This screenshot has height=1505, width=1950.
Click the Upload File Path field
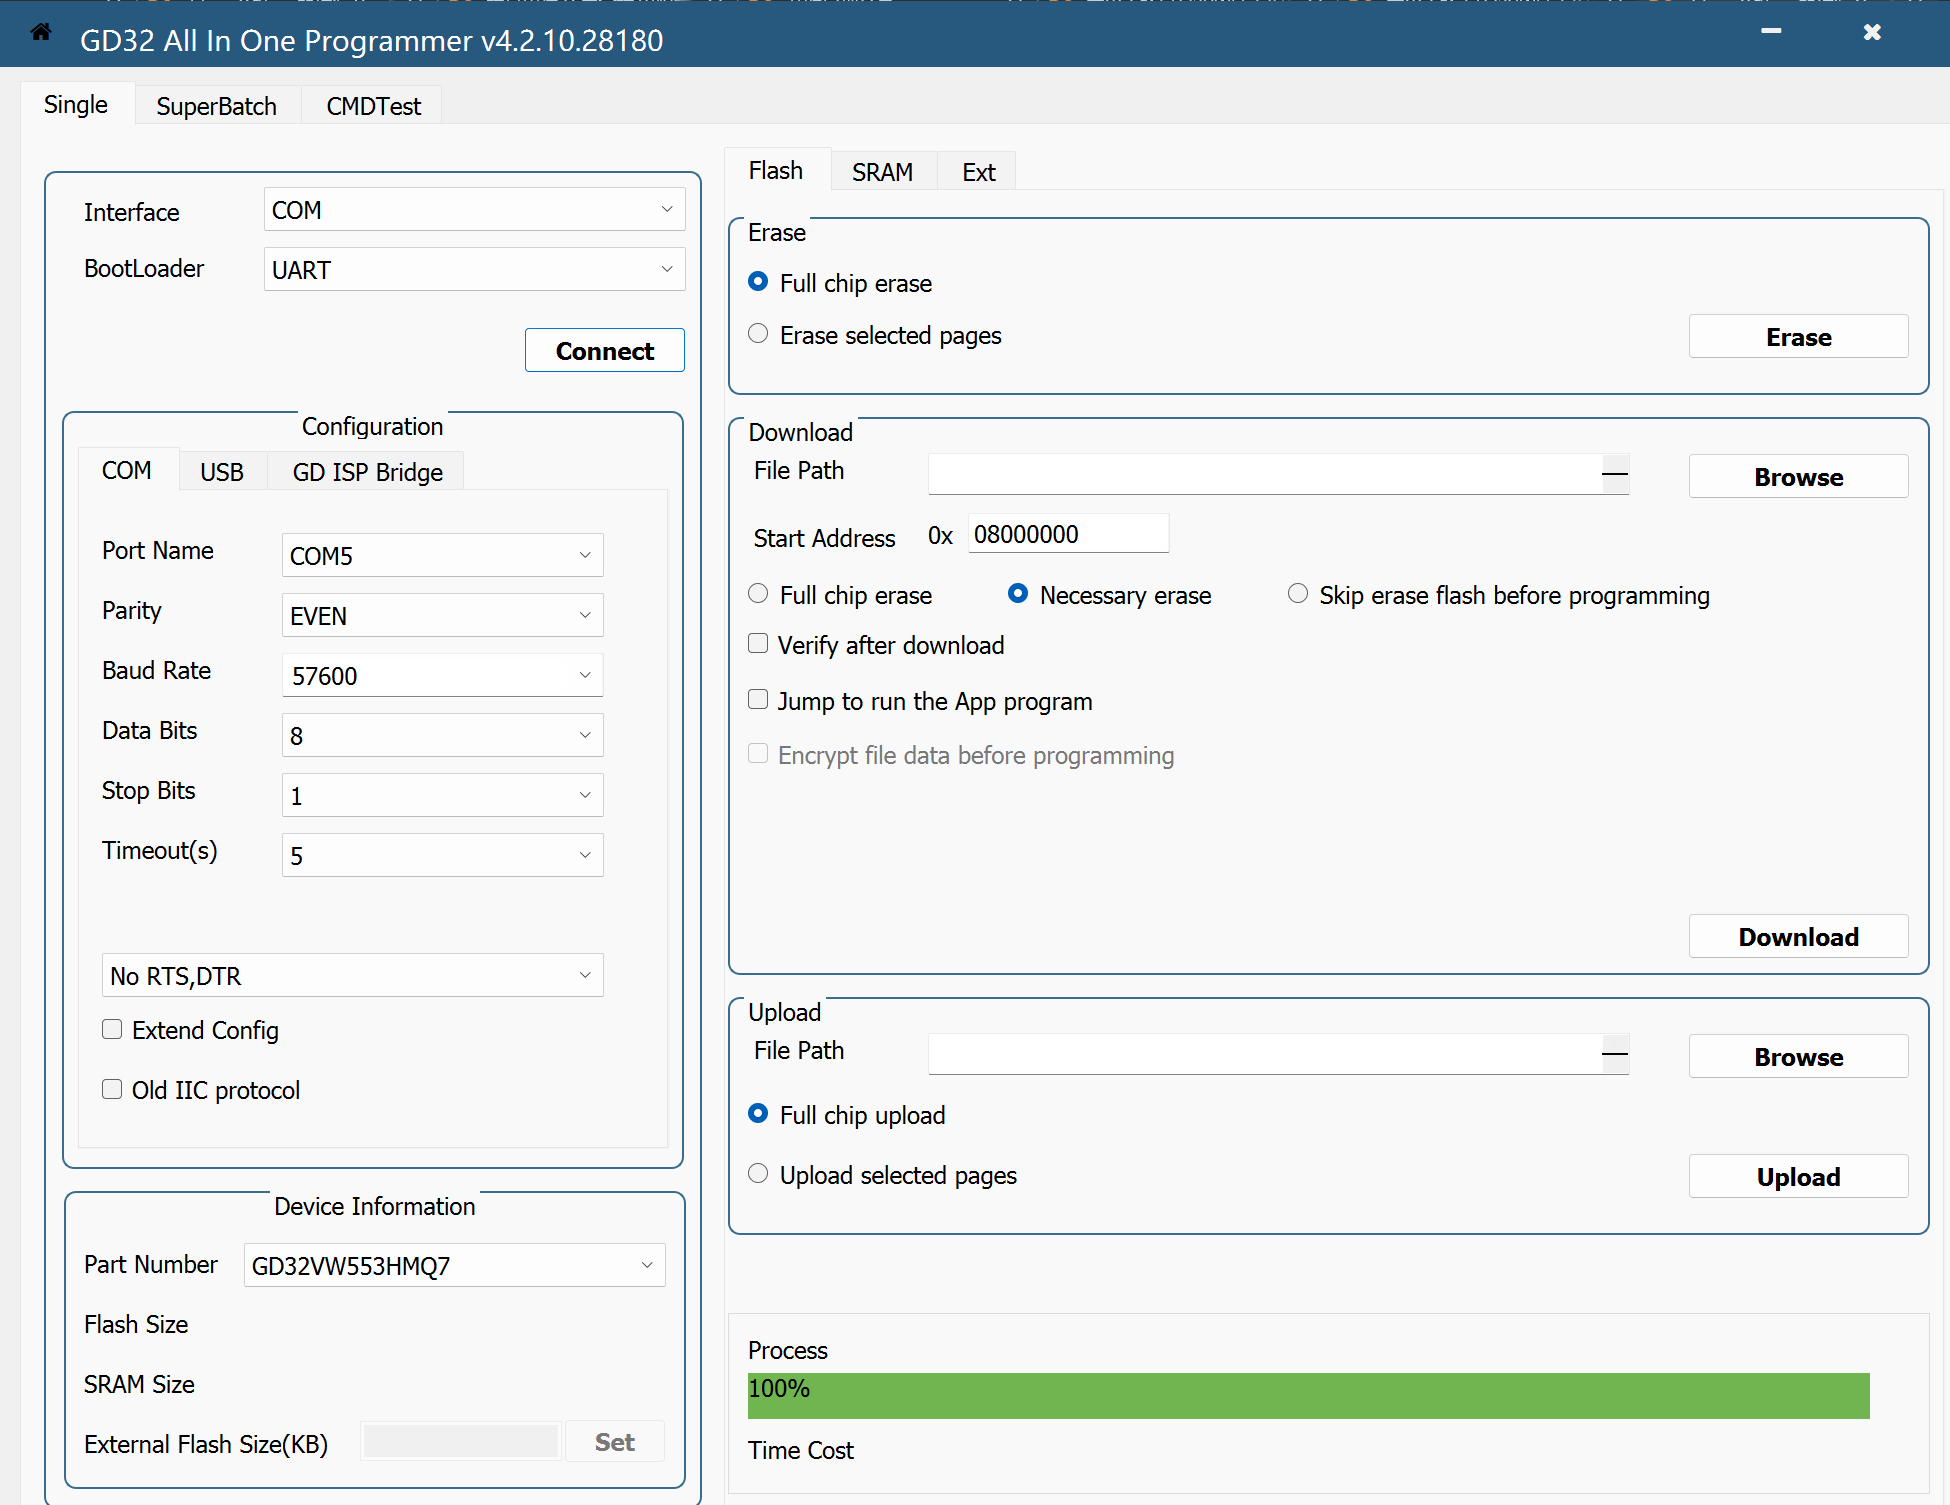(x=1265, y=1054)
